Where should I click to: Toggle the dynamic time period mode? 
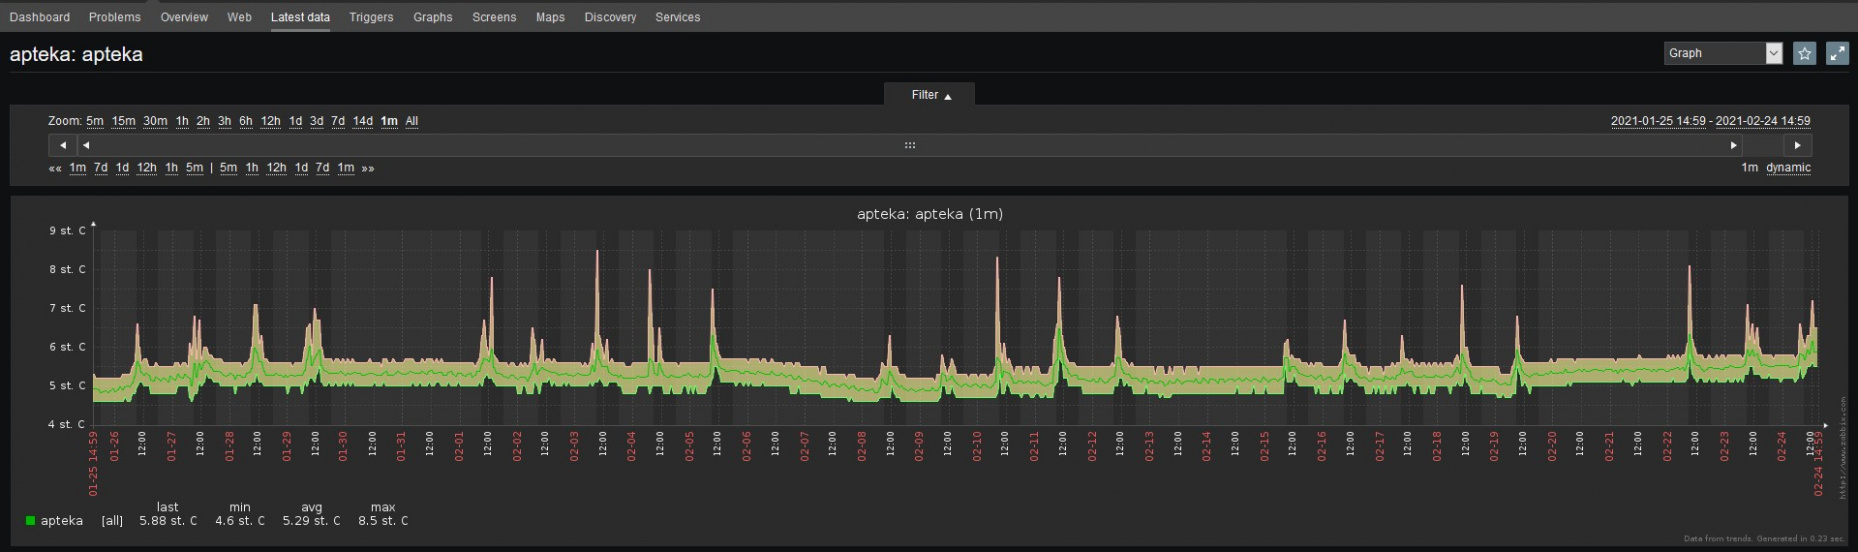(x=1788, y=167)
